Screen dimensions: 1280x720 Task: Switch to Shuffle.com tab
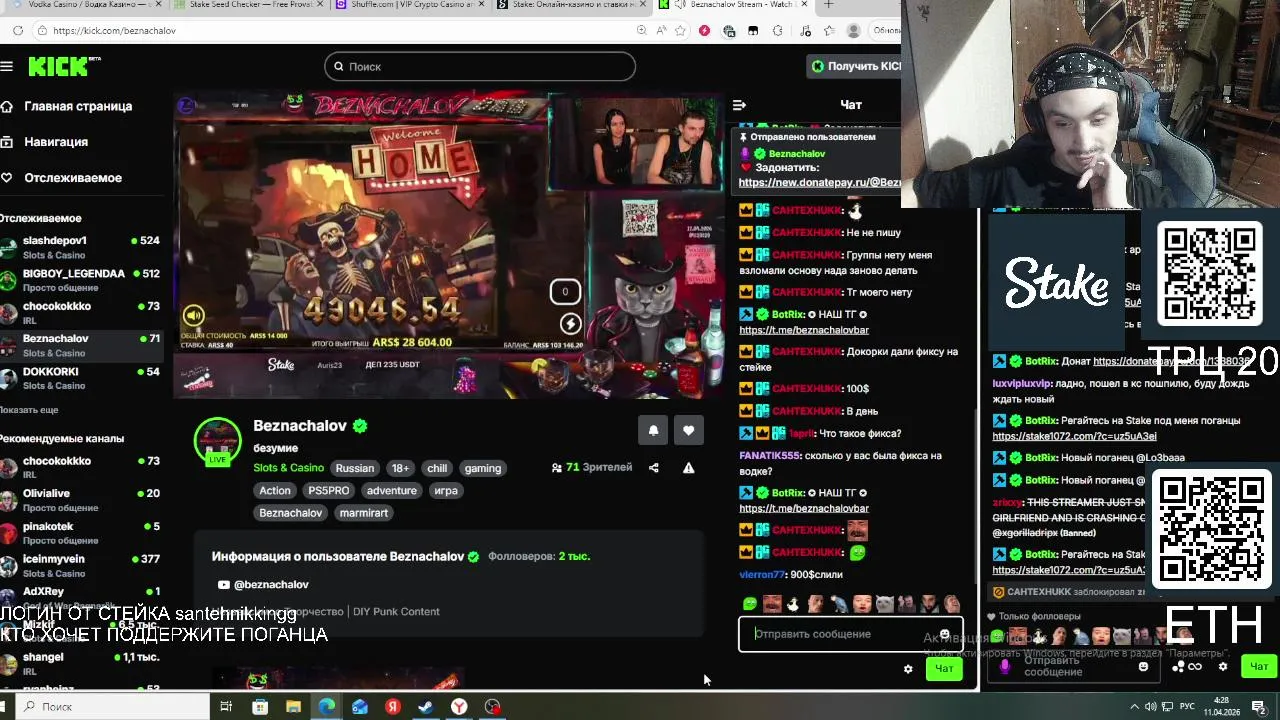(x=408, y=5)
